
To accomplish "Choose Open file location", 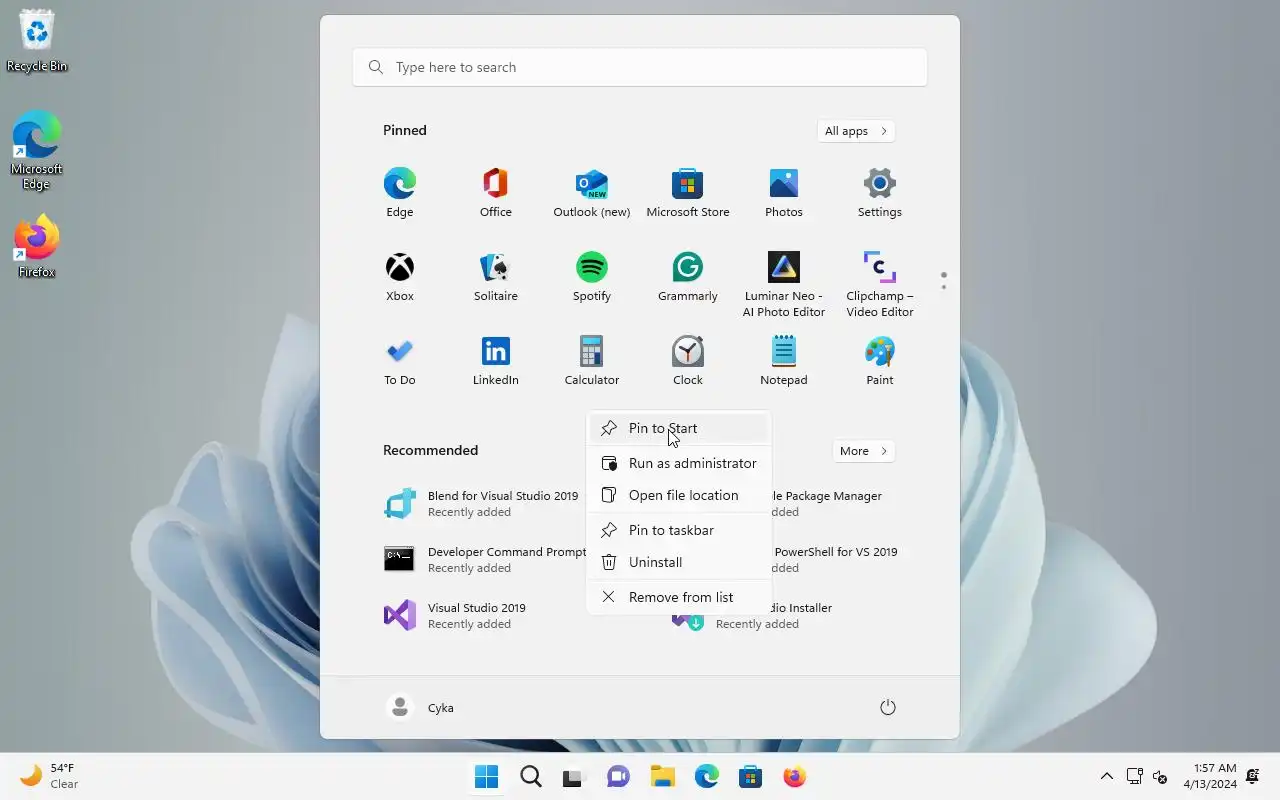I will coord(679,495).
